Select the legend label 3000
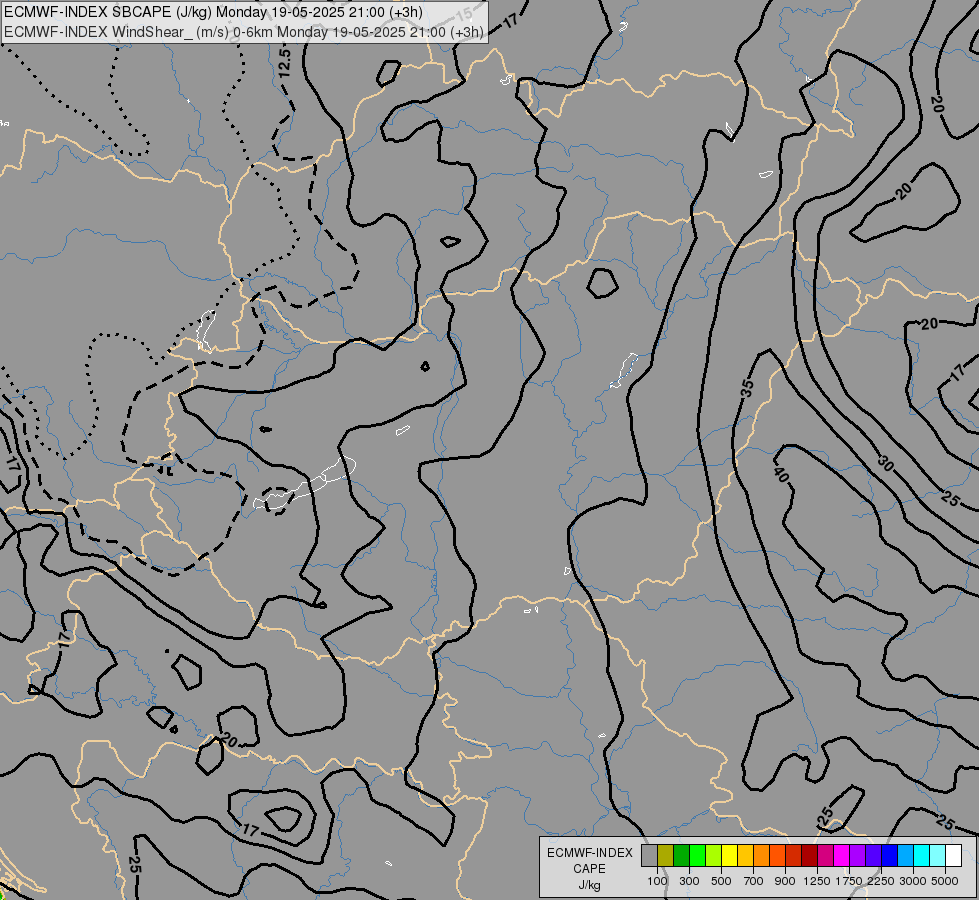The width and height of the screenshot is (979, 900). [x=913, y=881]
